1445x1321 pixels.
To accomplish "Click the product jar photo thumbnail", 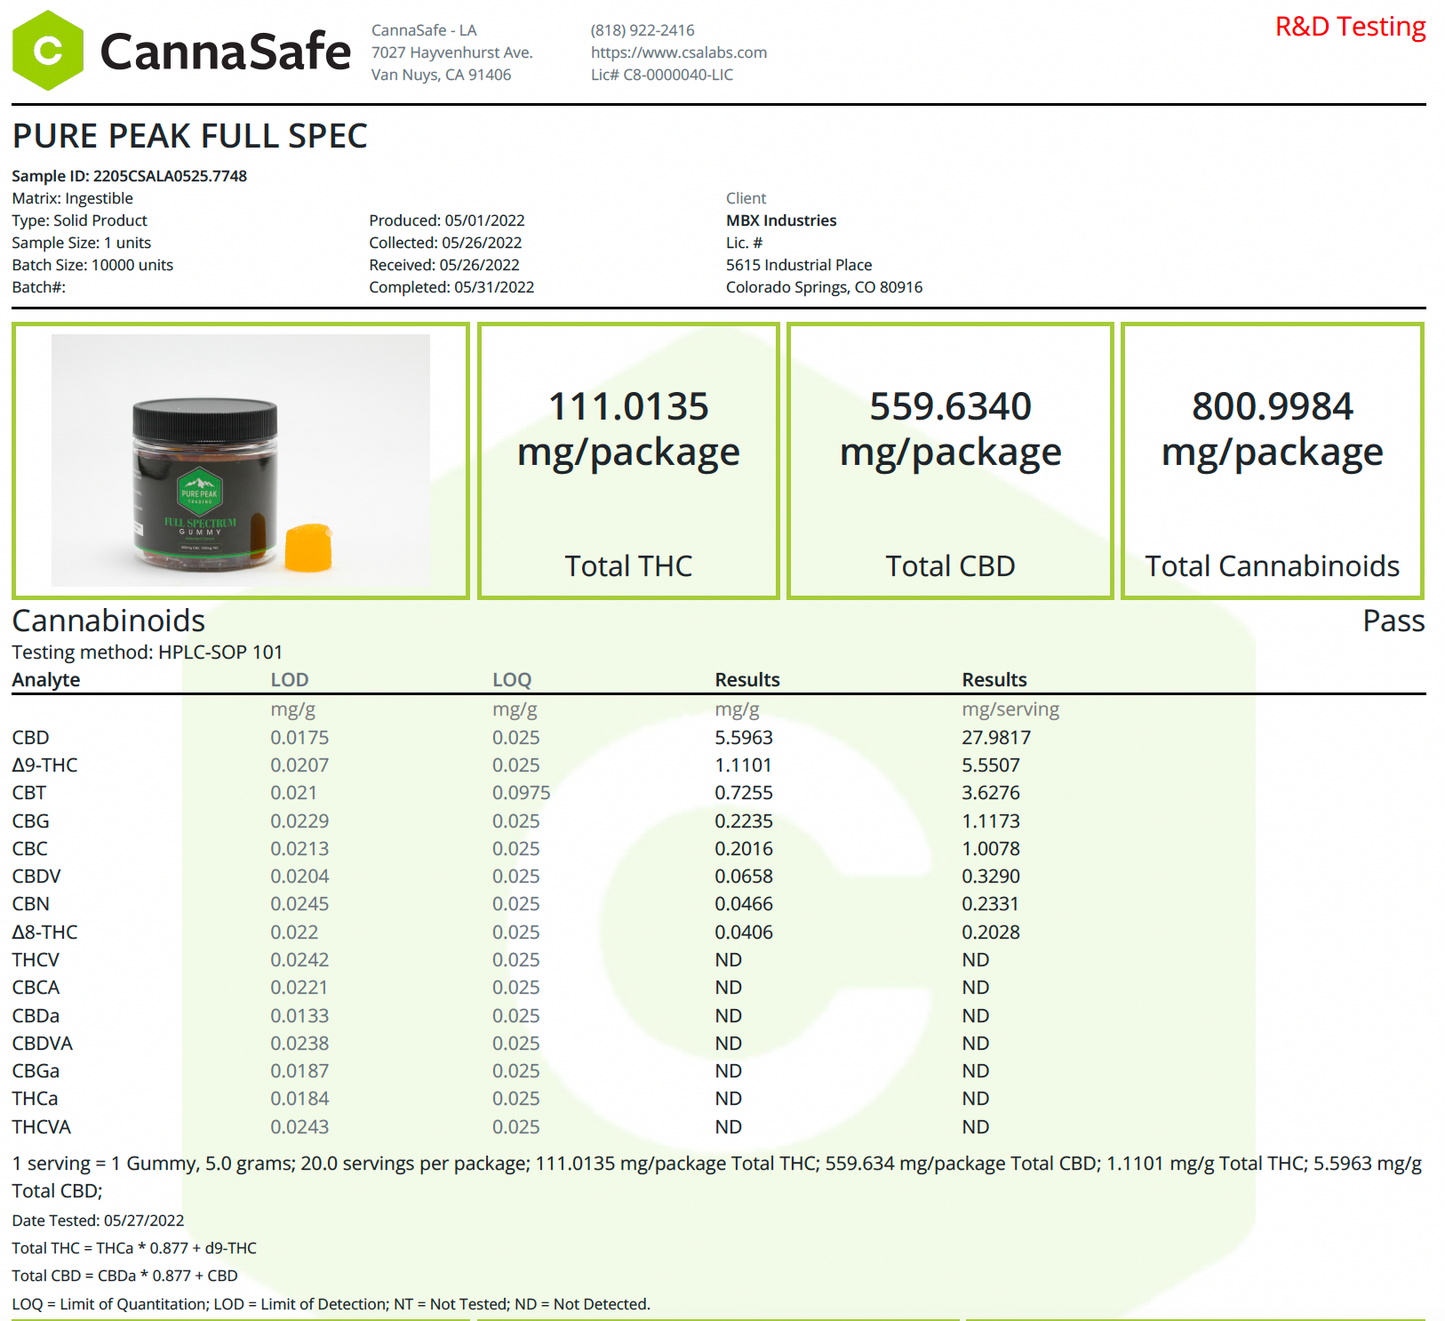I will pos(240,460).
